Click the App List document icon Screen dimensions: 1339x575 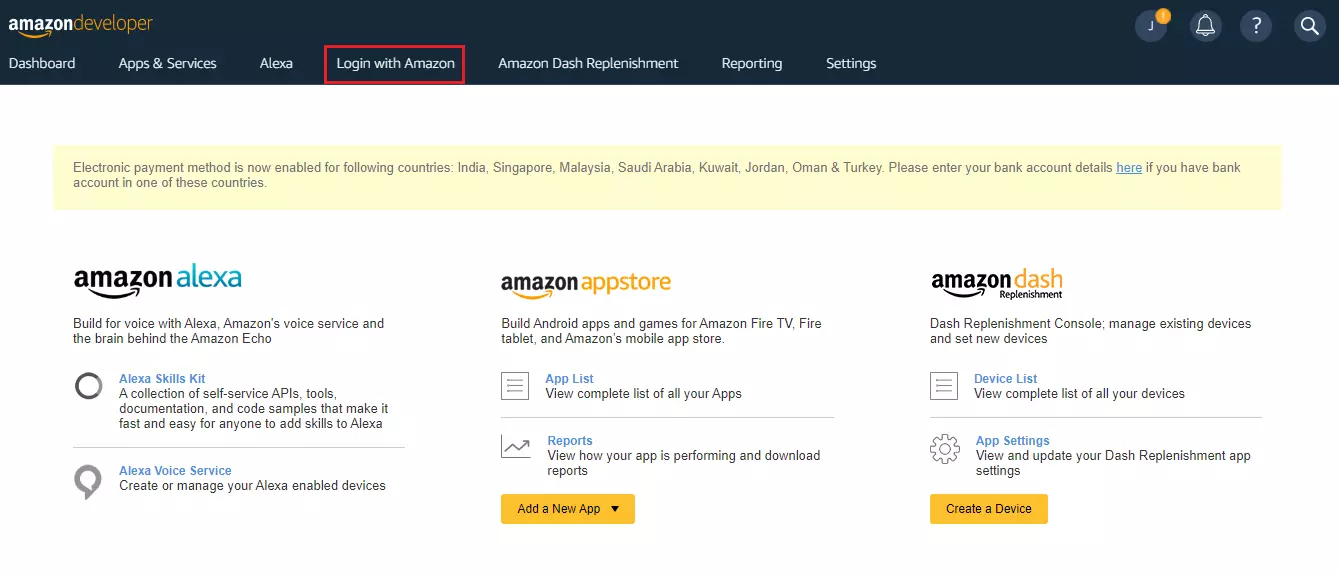tap(515, 386)
